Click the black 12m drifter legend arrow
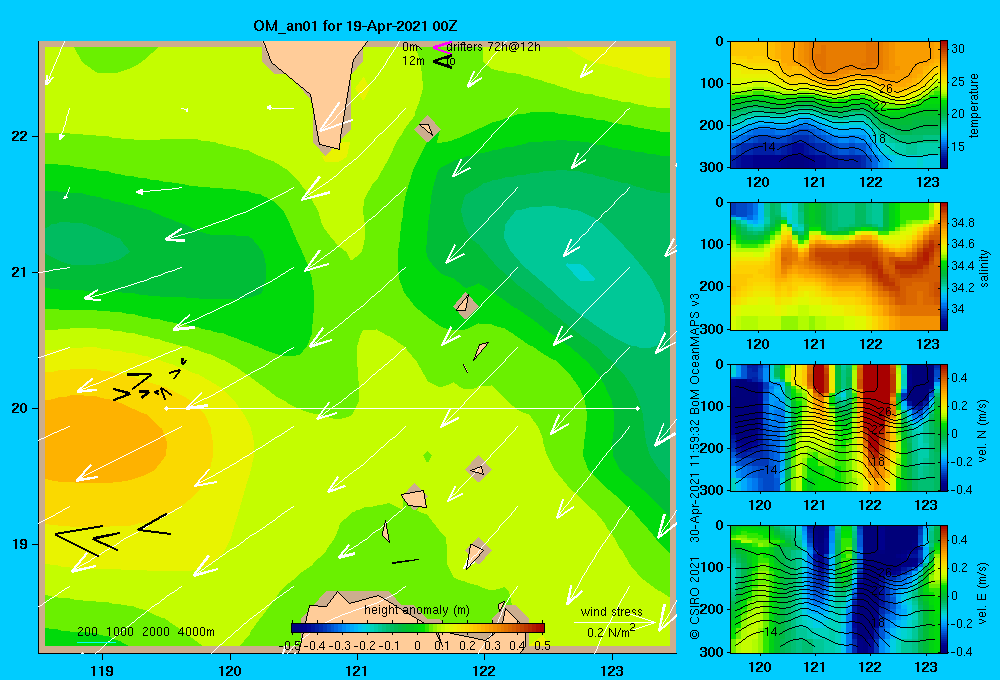This screenshot has width=1000, height=680. (443, 61)
